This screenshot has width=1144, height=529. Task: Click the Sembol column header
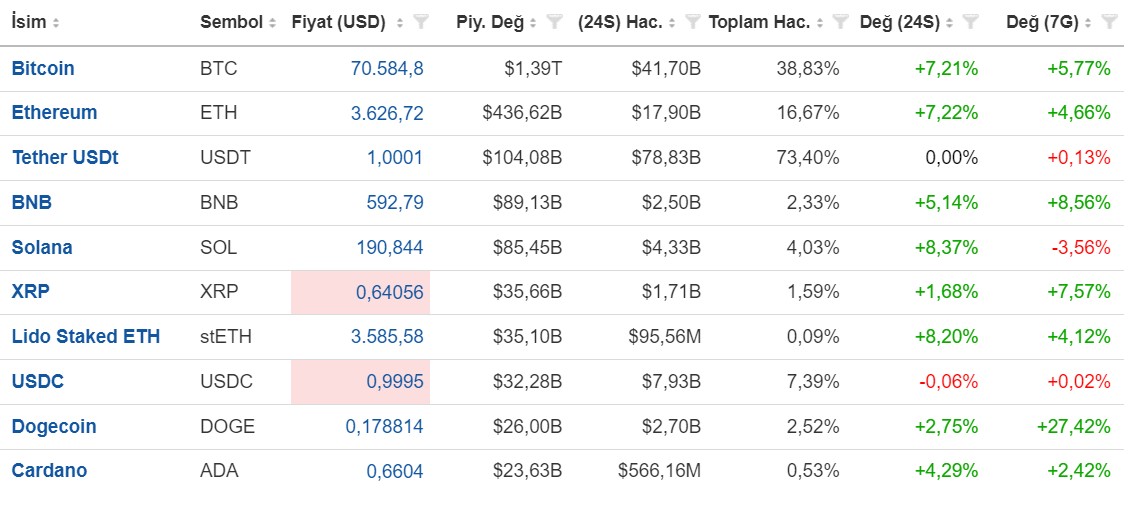click(231, 23)
